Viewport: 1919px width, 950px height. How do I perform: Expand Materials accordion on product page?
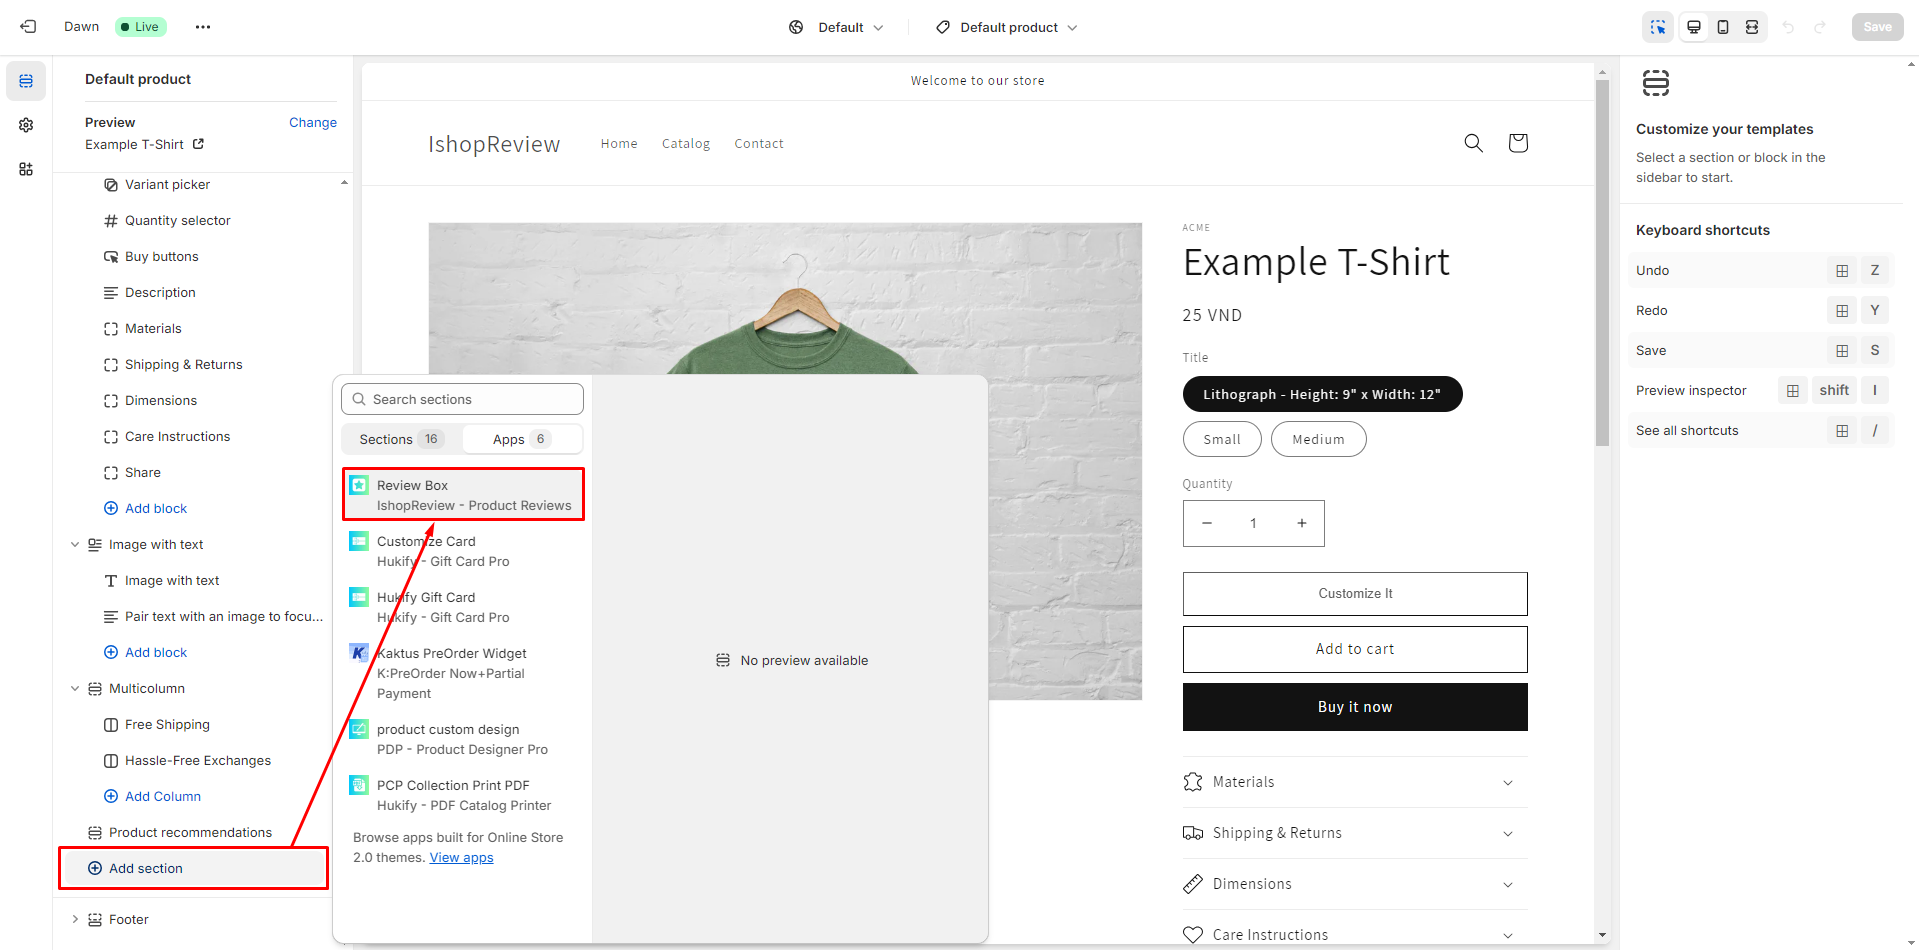tap(1355, 782)
